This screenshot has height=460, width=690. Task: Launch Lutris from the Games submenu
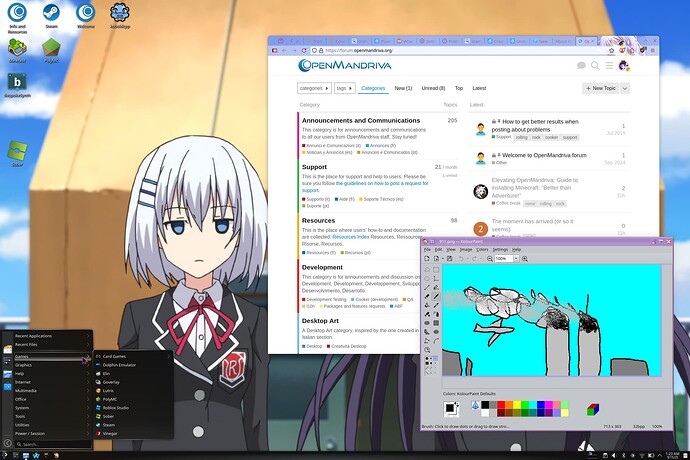coord(132,390)
